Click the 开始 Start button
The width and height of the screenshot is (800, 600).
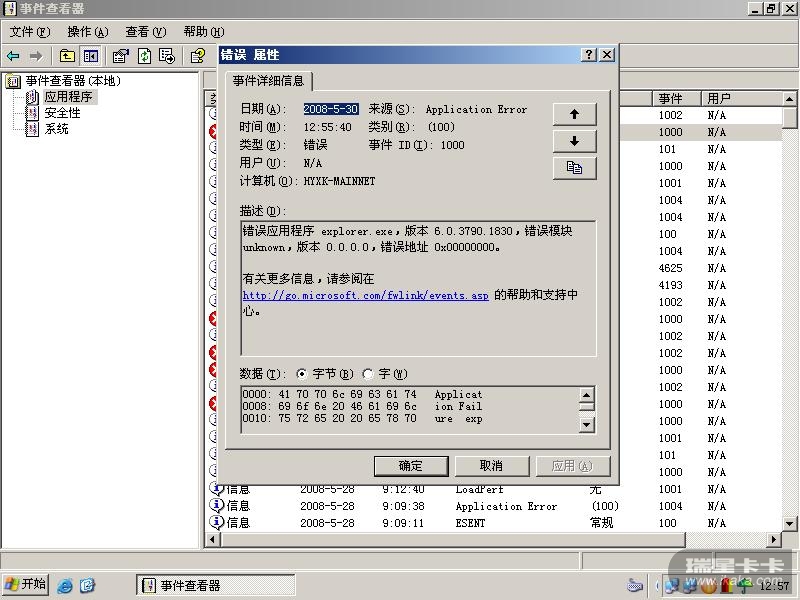click(25, 584)
